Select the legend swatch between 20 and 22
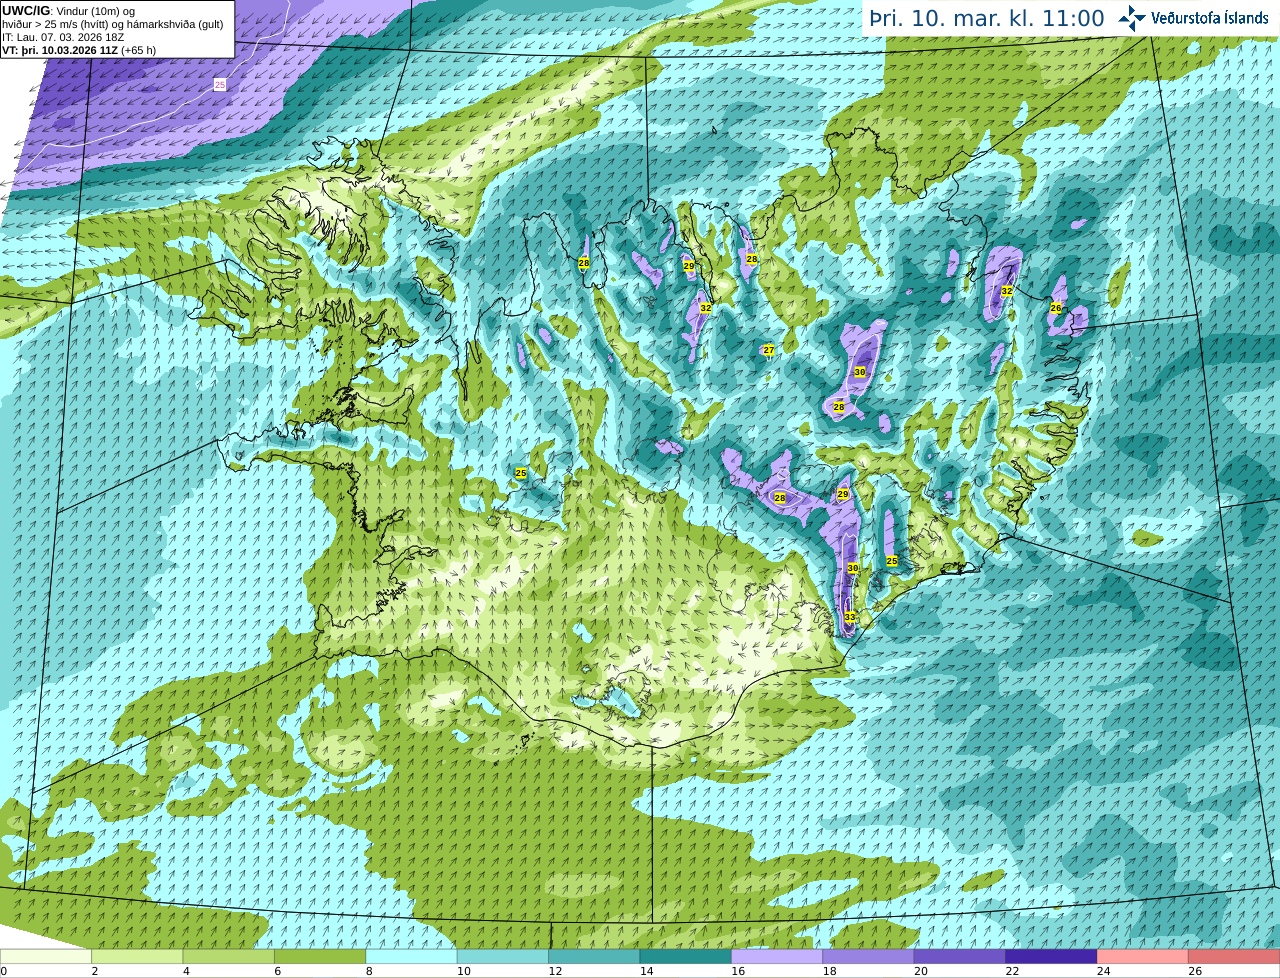The width and height of the screenshot is (1280, 978). pos(960,957)
